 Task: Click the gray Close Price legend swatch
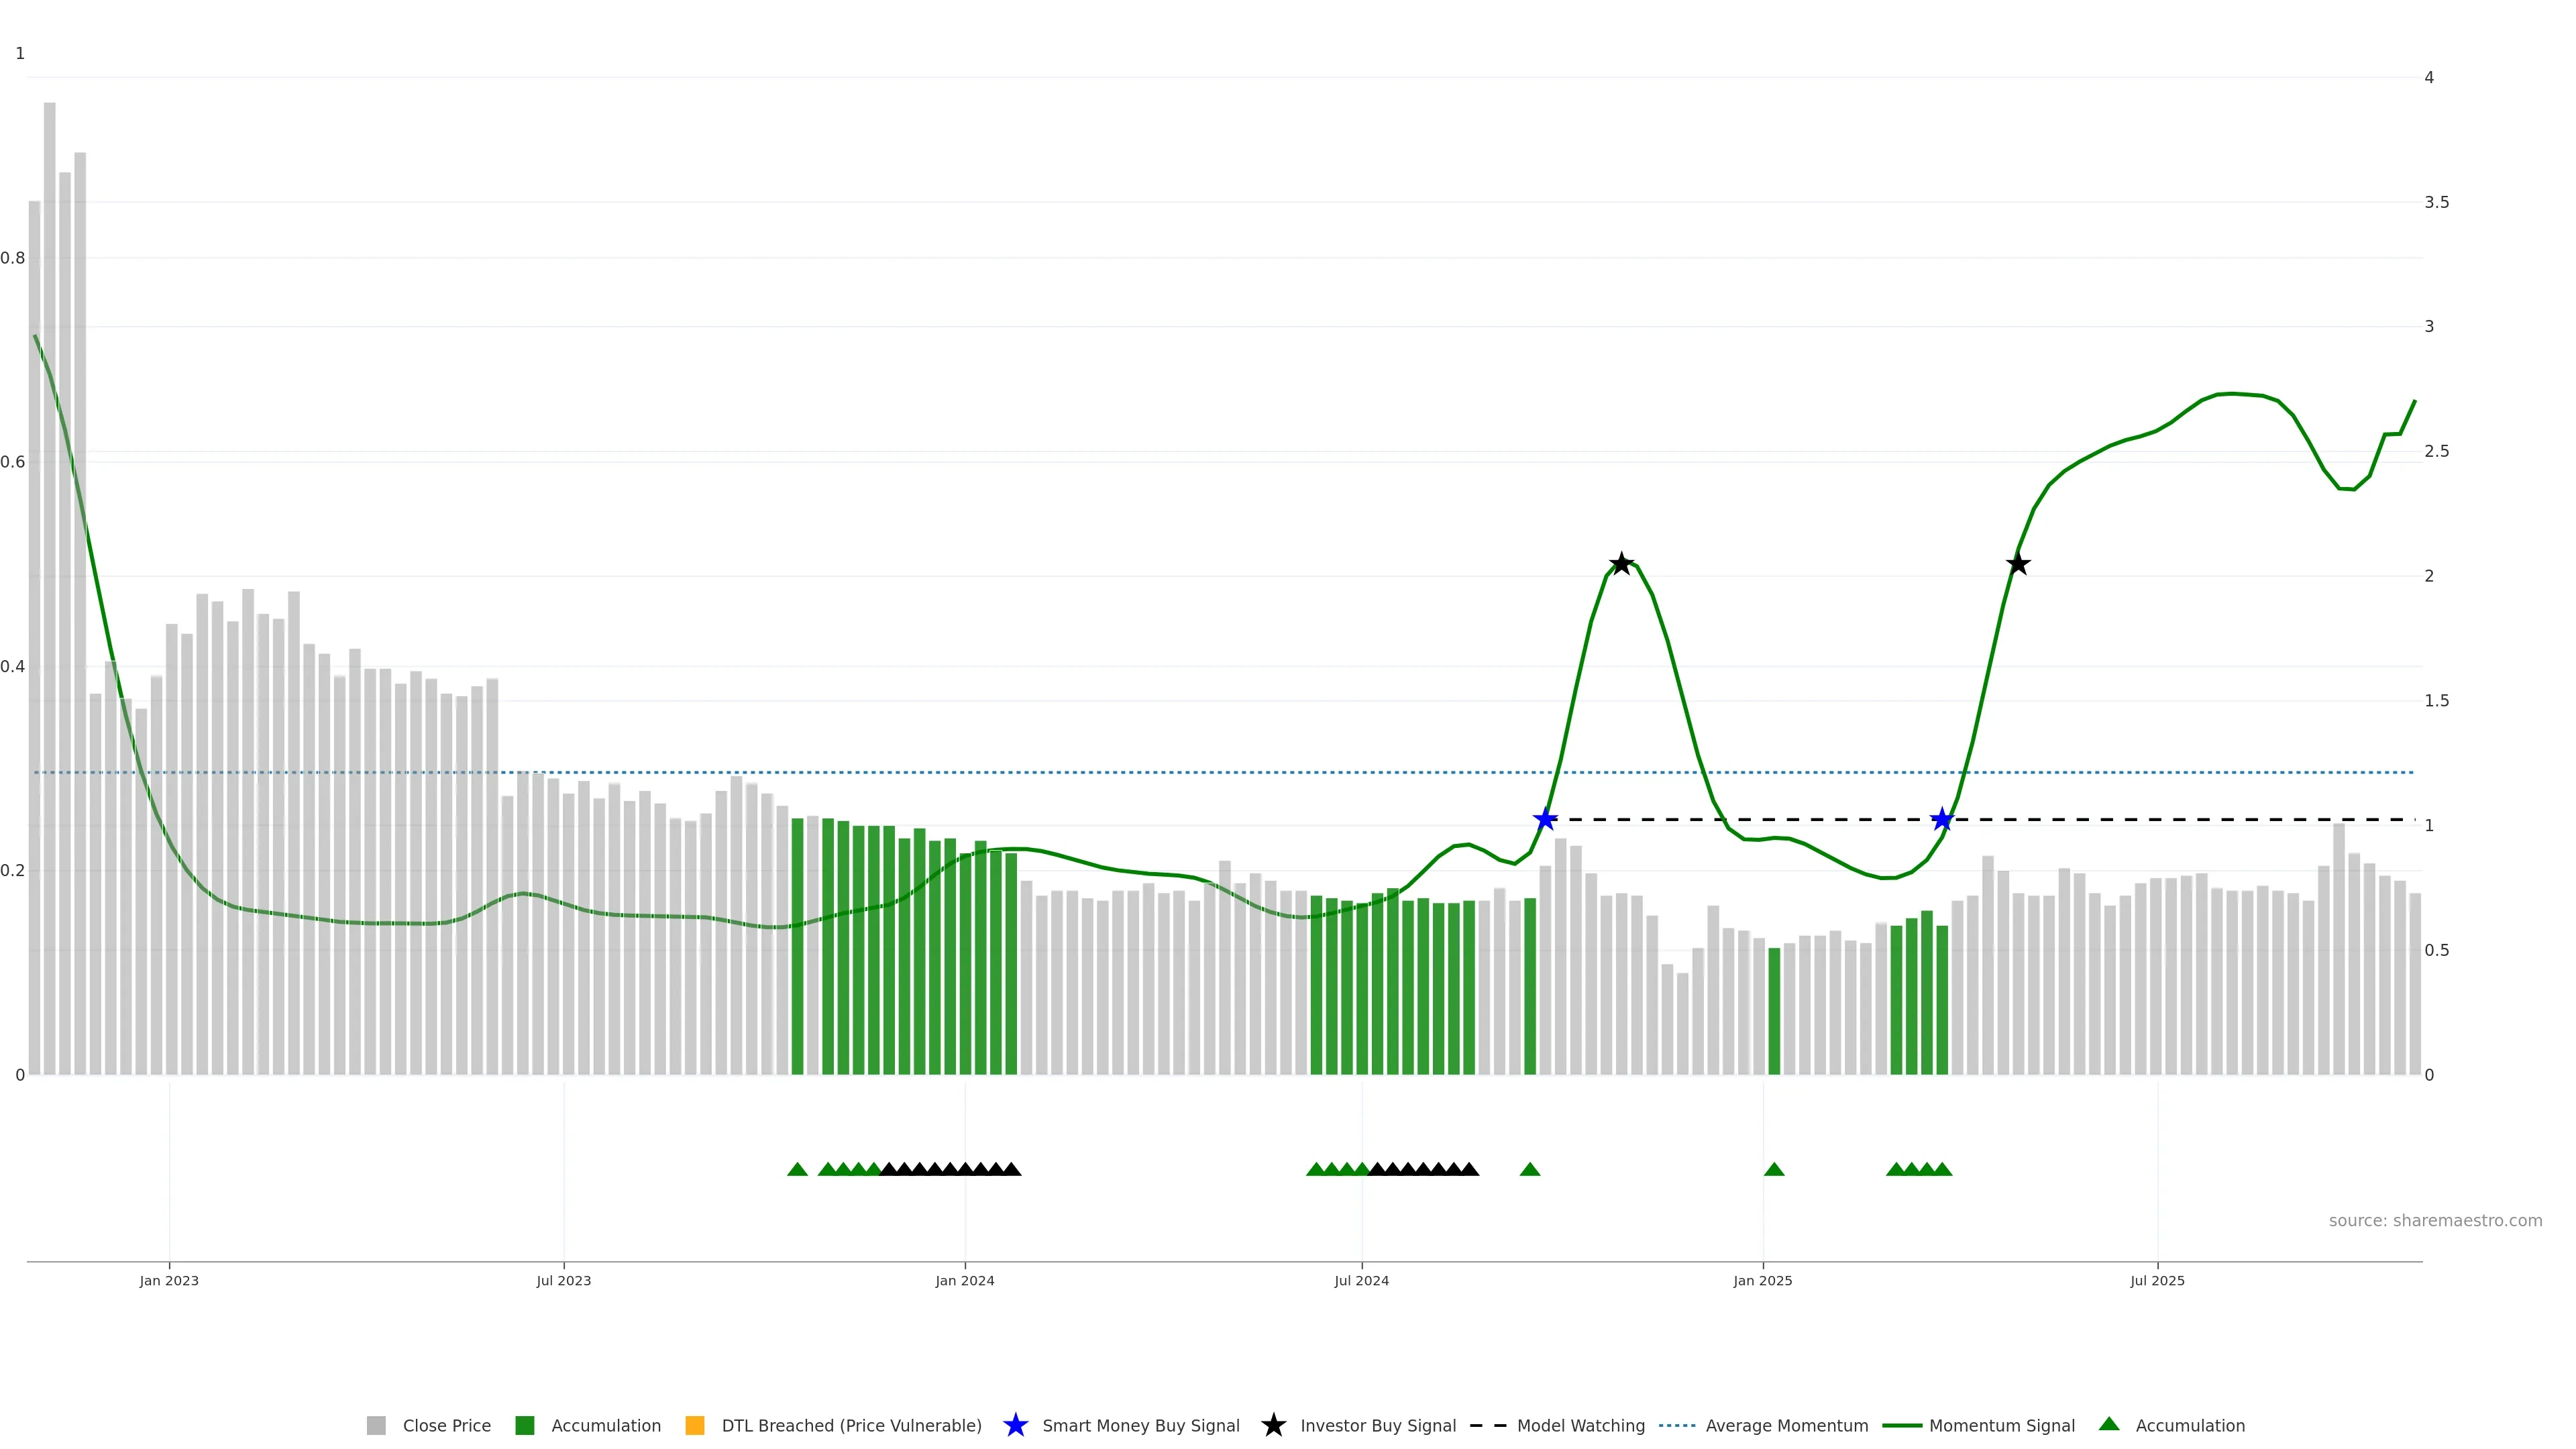point(376,1425)
